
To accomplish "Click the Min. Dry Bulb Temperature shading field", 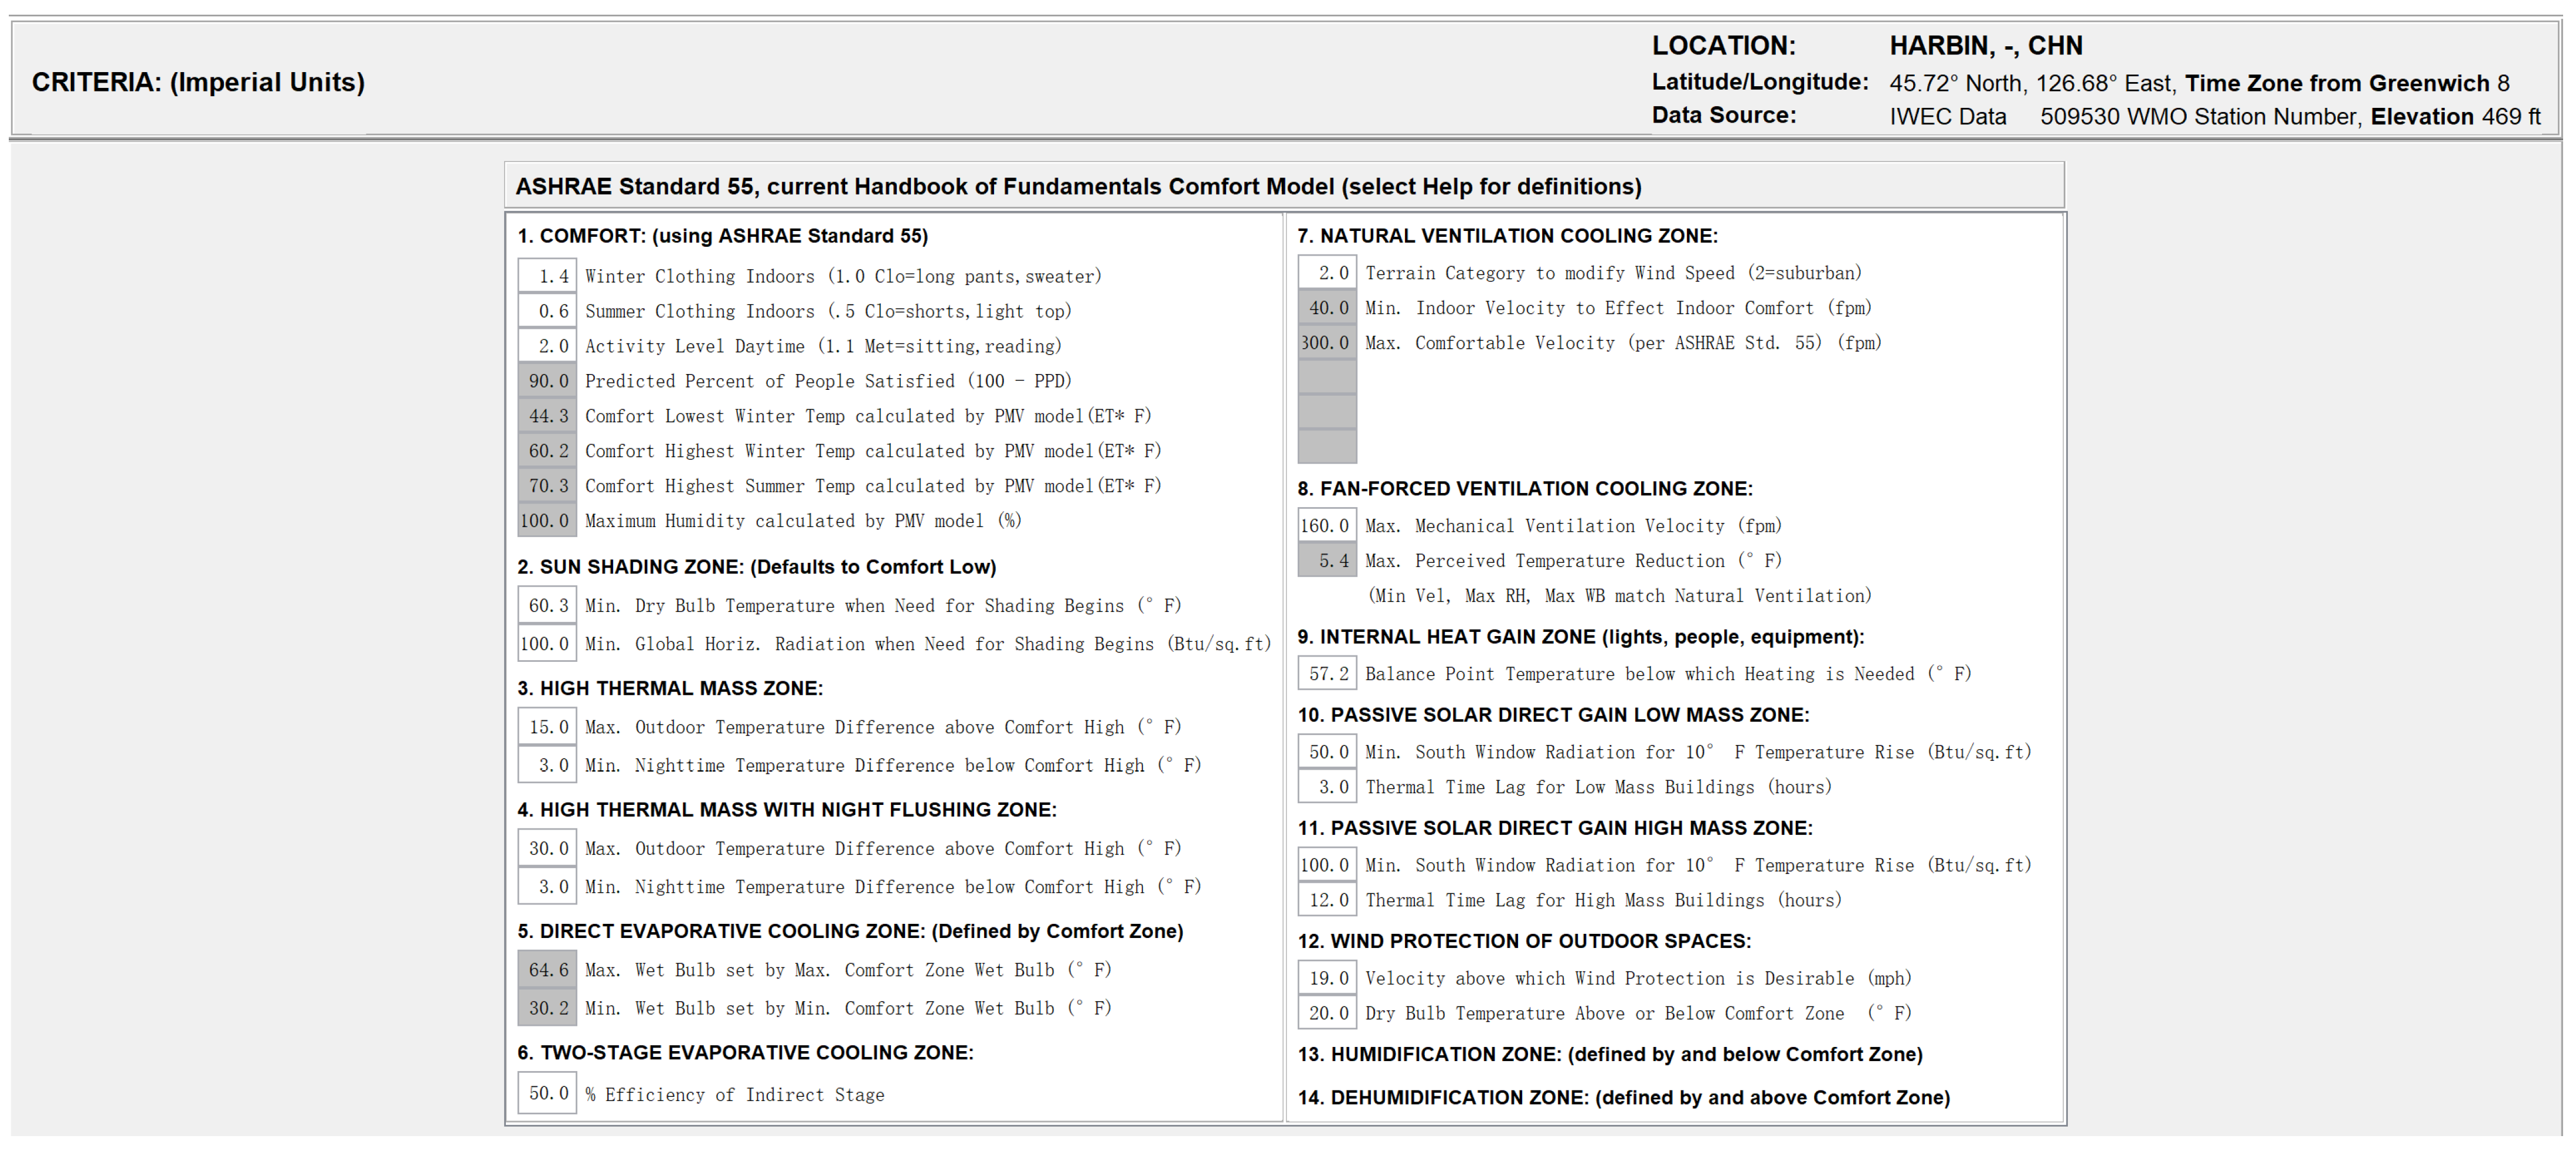I will (x=547, y=605).
